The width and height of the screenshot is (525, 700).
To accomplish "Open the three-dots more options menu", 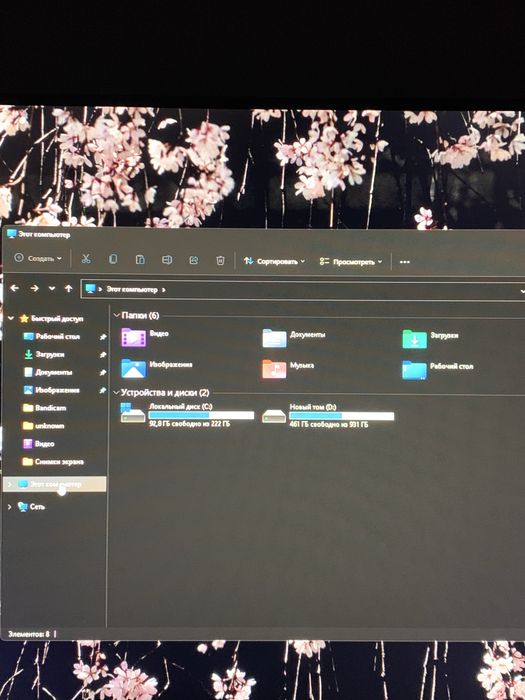I will click(404, 262).
